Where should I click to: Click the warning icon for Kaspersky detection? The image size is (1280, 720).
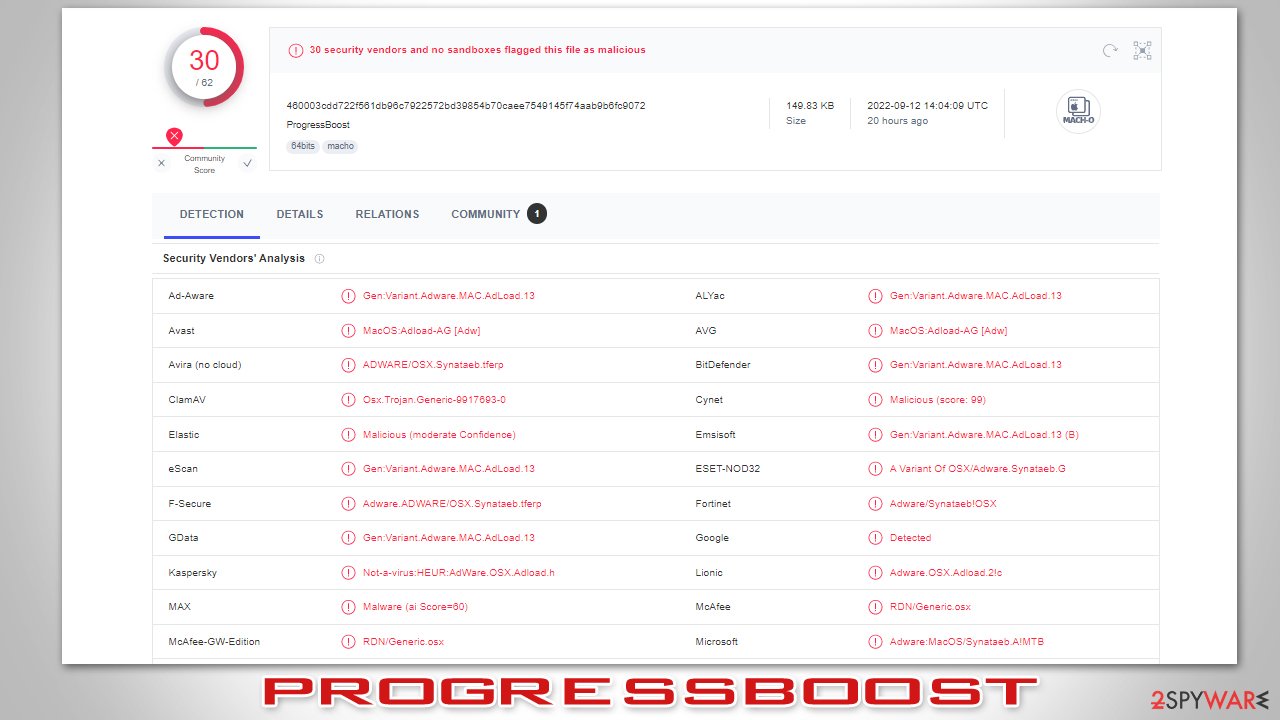coord(348,573)
